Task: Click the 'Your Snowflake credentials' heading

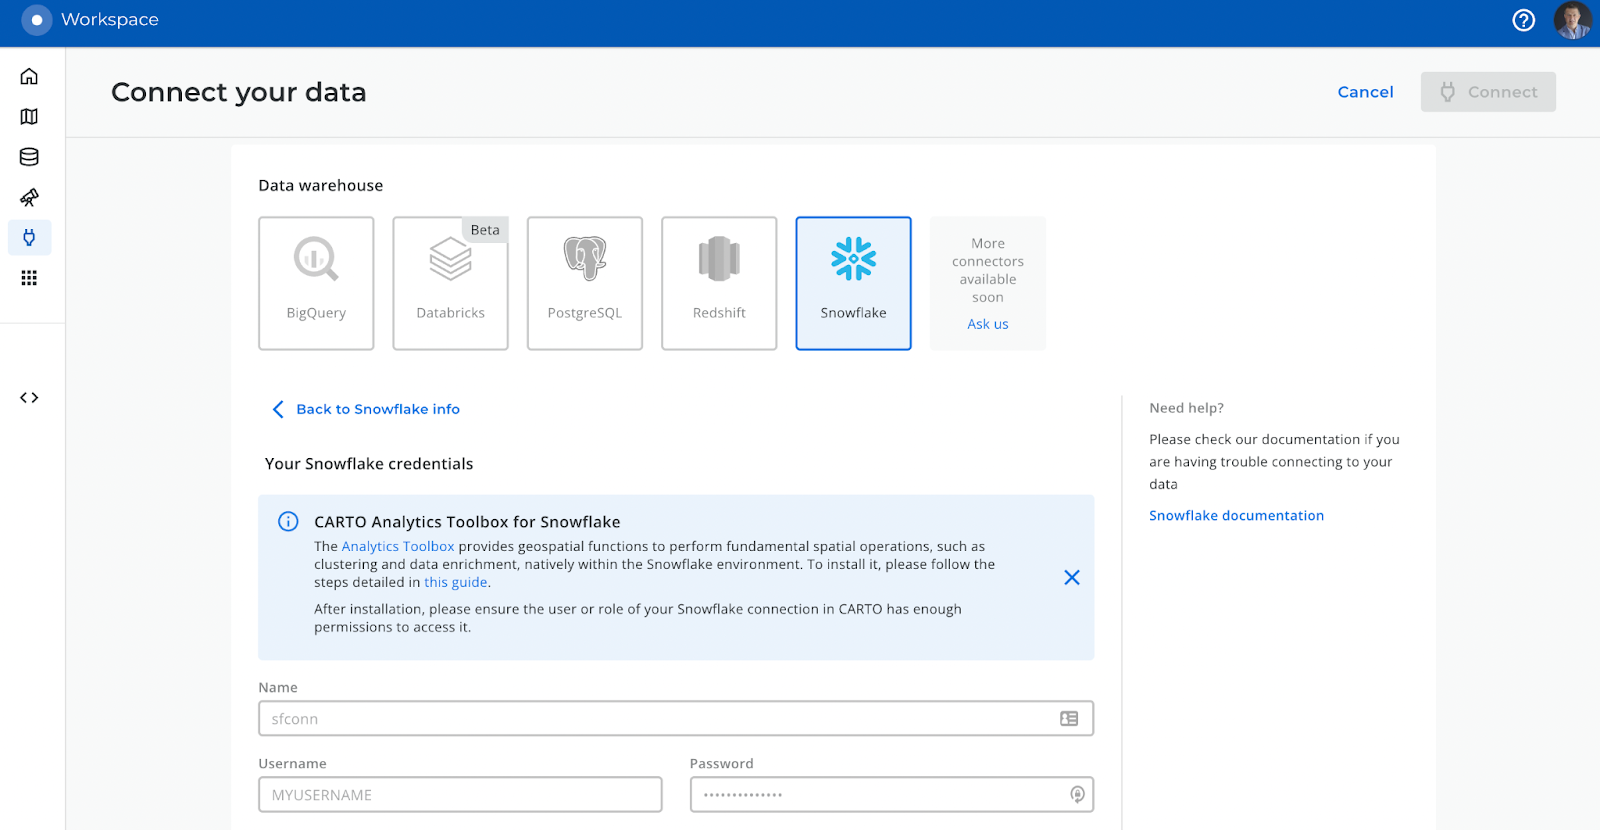Action: [369, 464]
